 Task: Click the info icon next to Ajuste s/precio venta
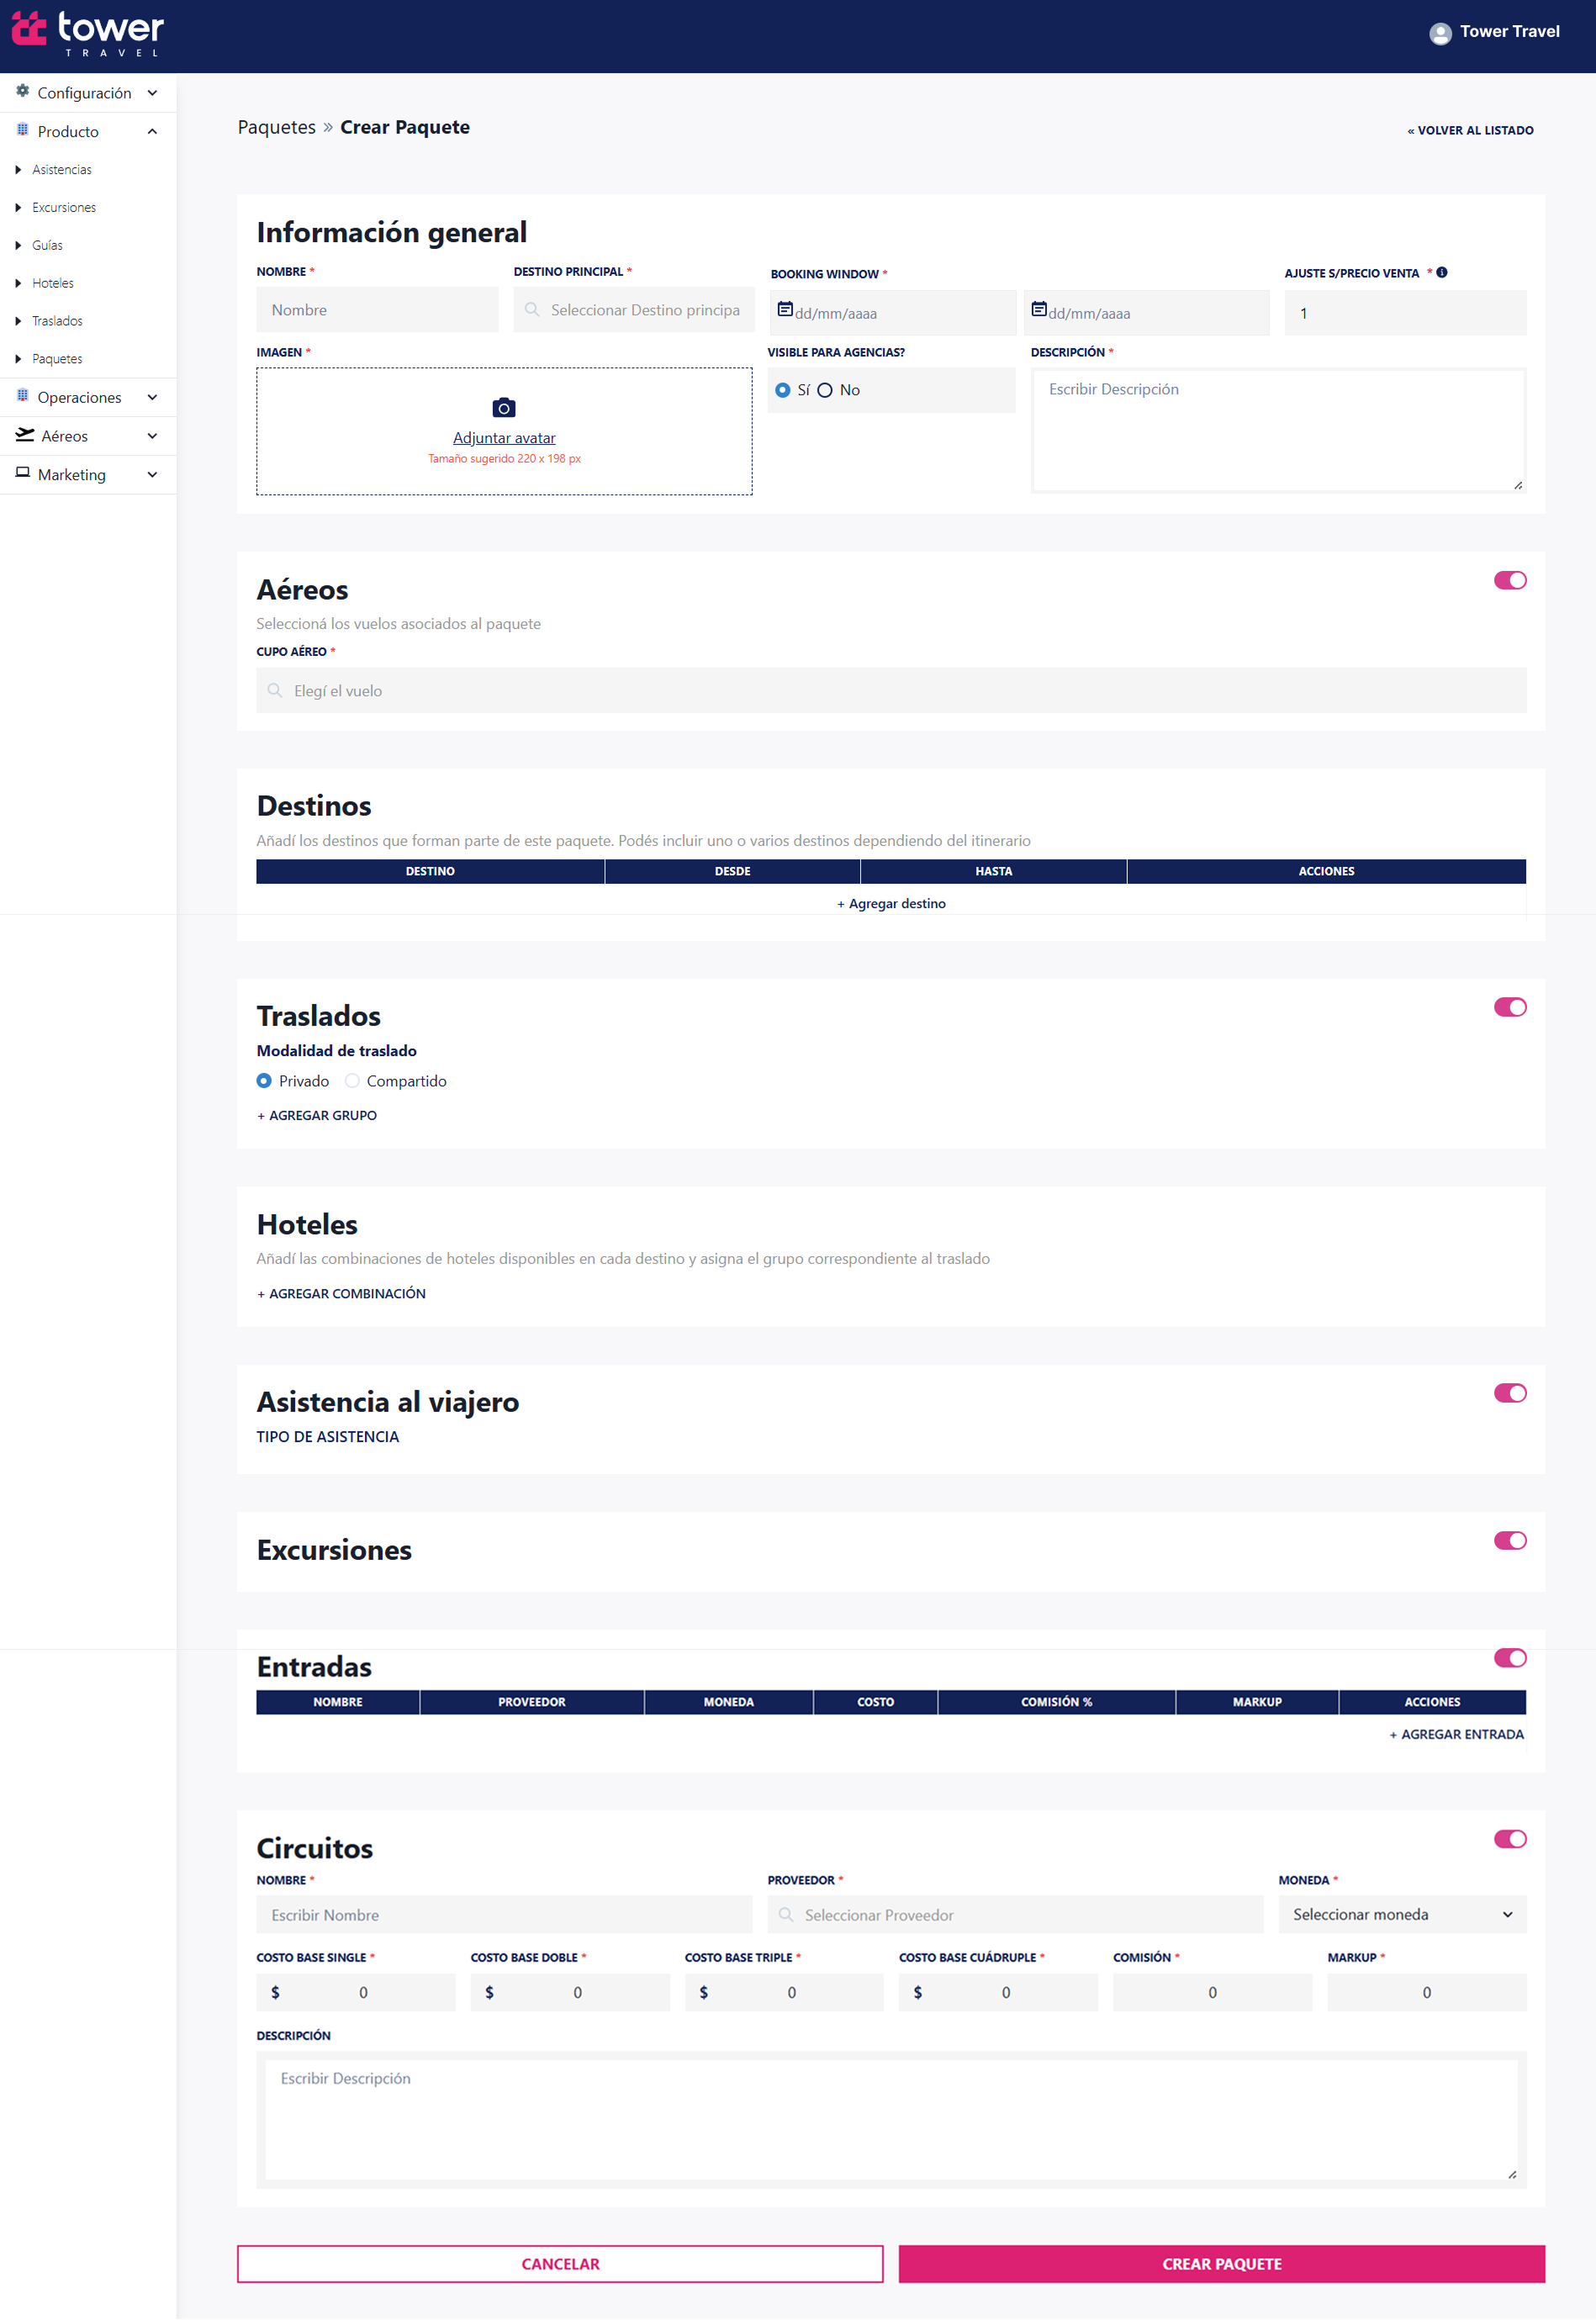[x=1442, y=272]
